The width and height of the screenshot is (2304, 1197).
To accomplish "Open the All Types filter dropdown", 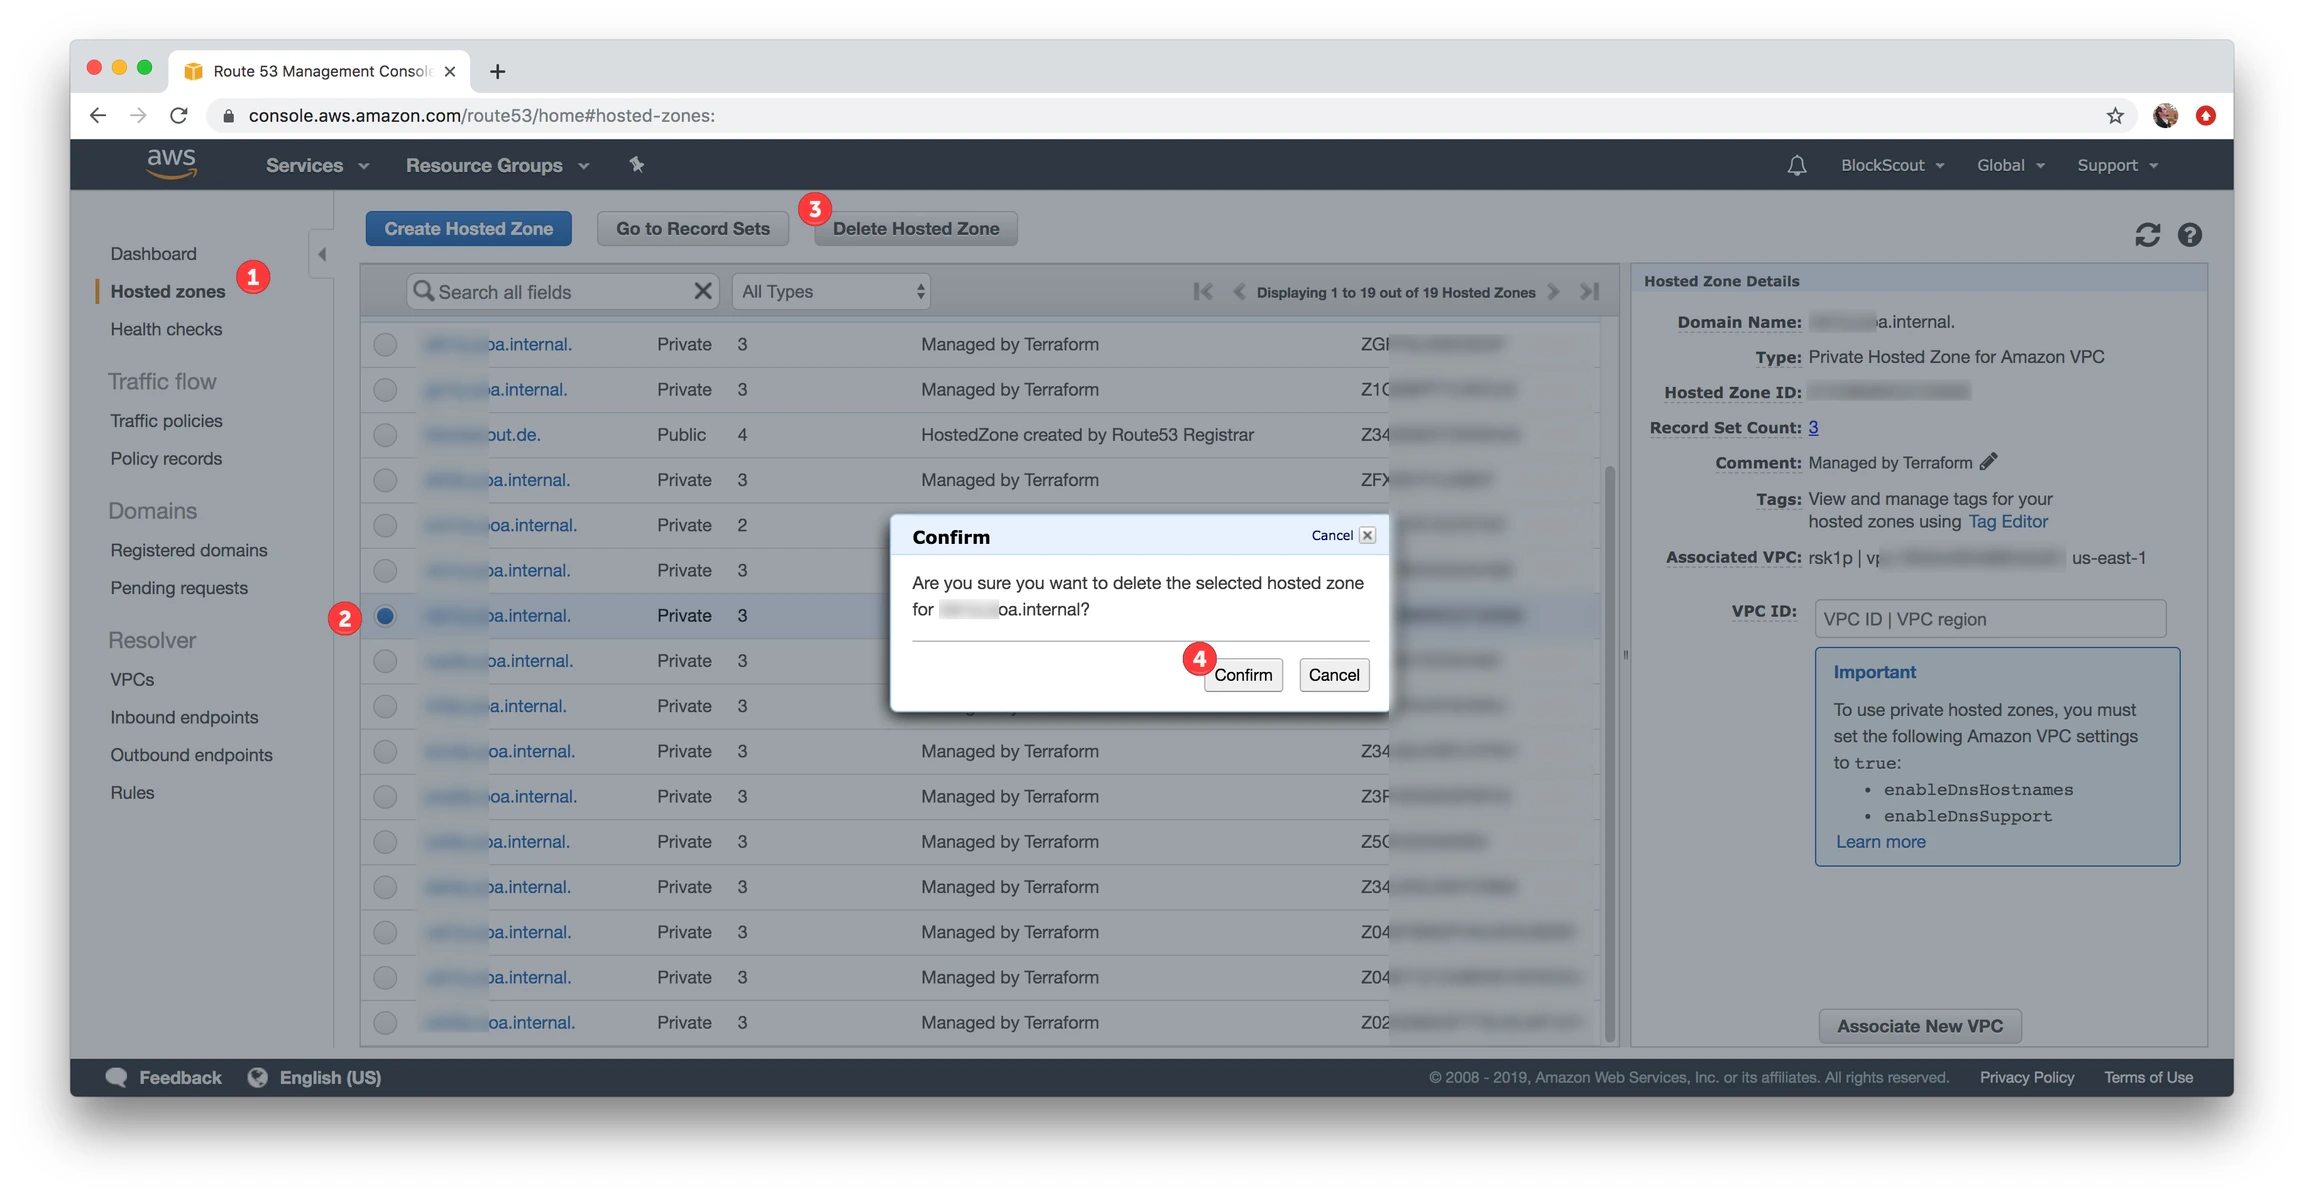I will 832,292.
